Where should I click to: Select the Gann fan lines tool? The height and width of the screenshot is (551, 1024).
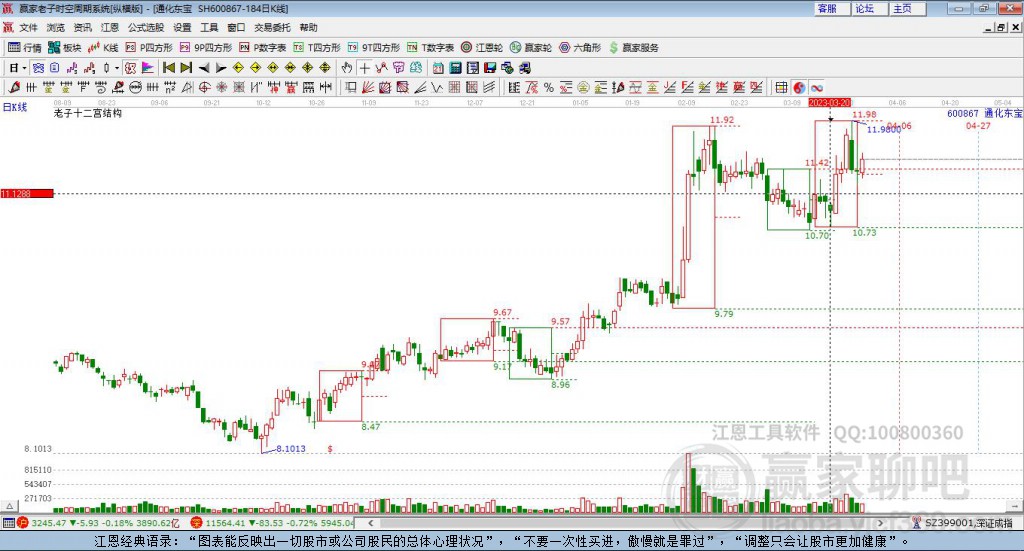point(368,87)
